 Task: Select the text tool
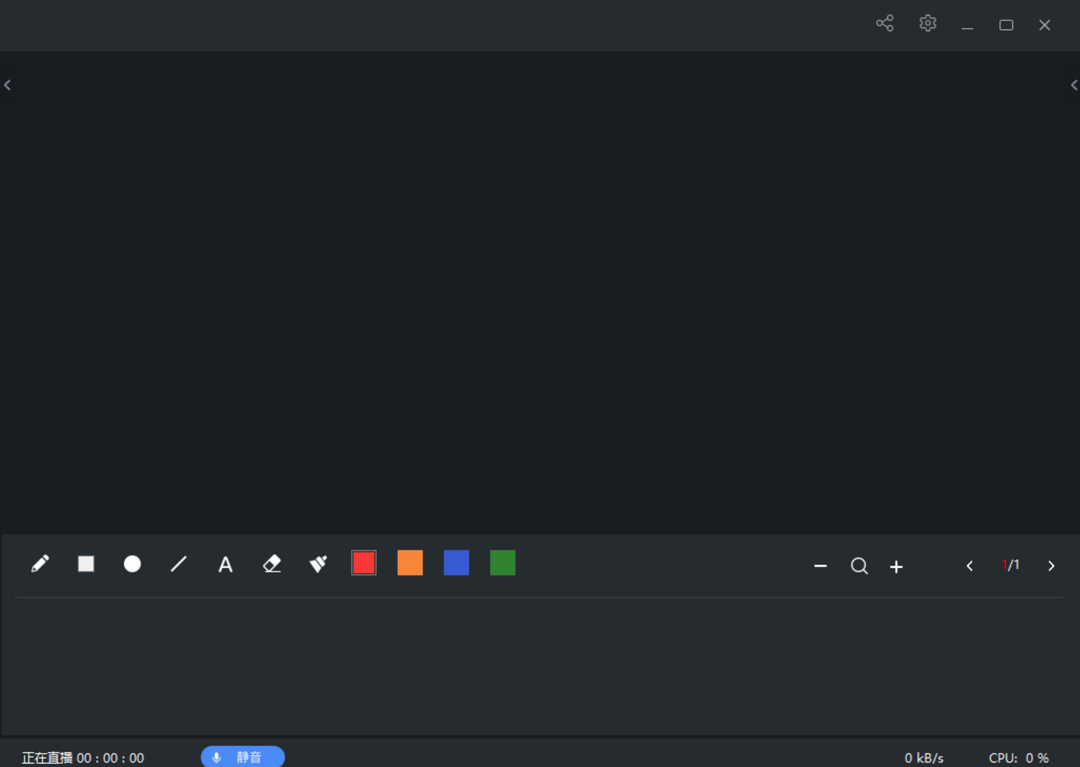pyautogui.click(x=225, y=565)
